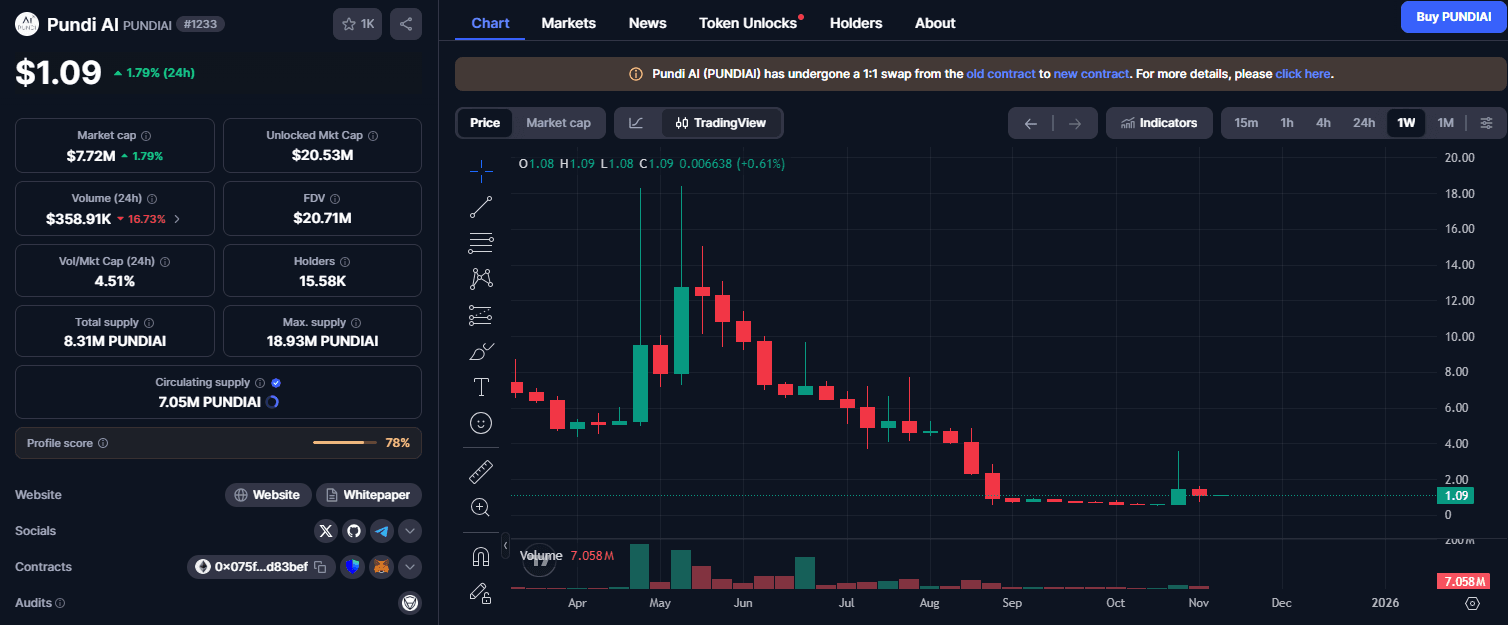Image resolution: width=1508 pixels, height=625 pixels.
Task: Select the trend line drawing tool
Action: coord(481,207)
